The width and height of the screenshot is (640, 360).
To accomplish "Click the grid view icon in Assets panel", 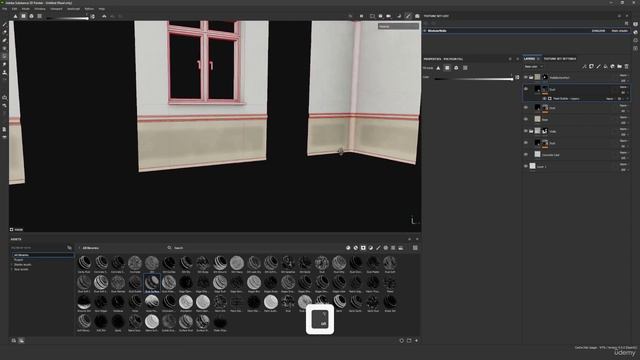I will 415,248.
